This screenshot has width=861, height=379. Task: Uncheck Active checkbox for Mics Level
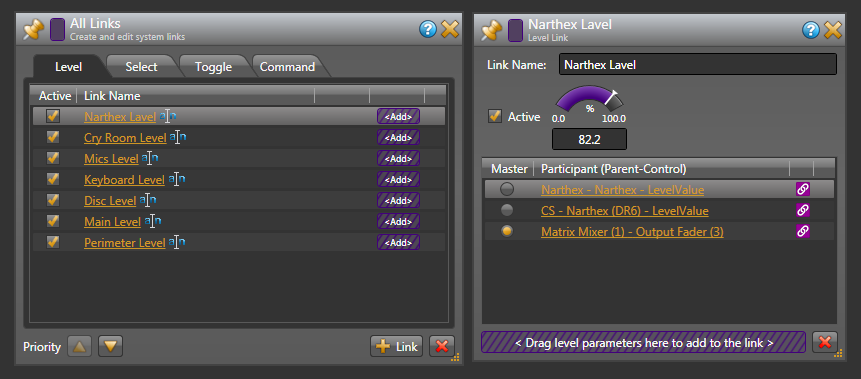[53, 158]
